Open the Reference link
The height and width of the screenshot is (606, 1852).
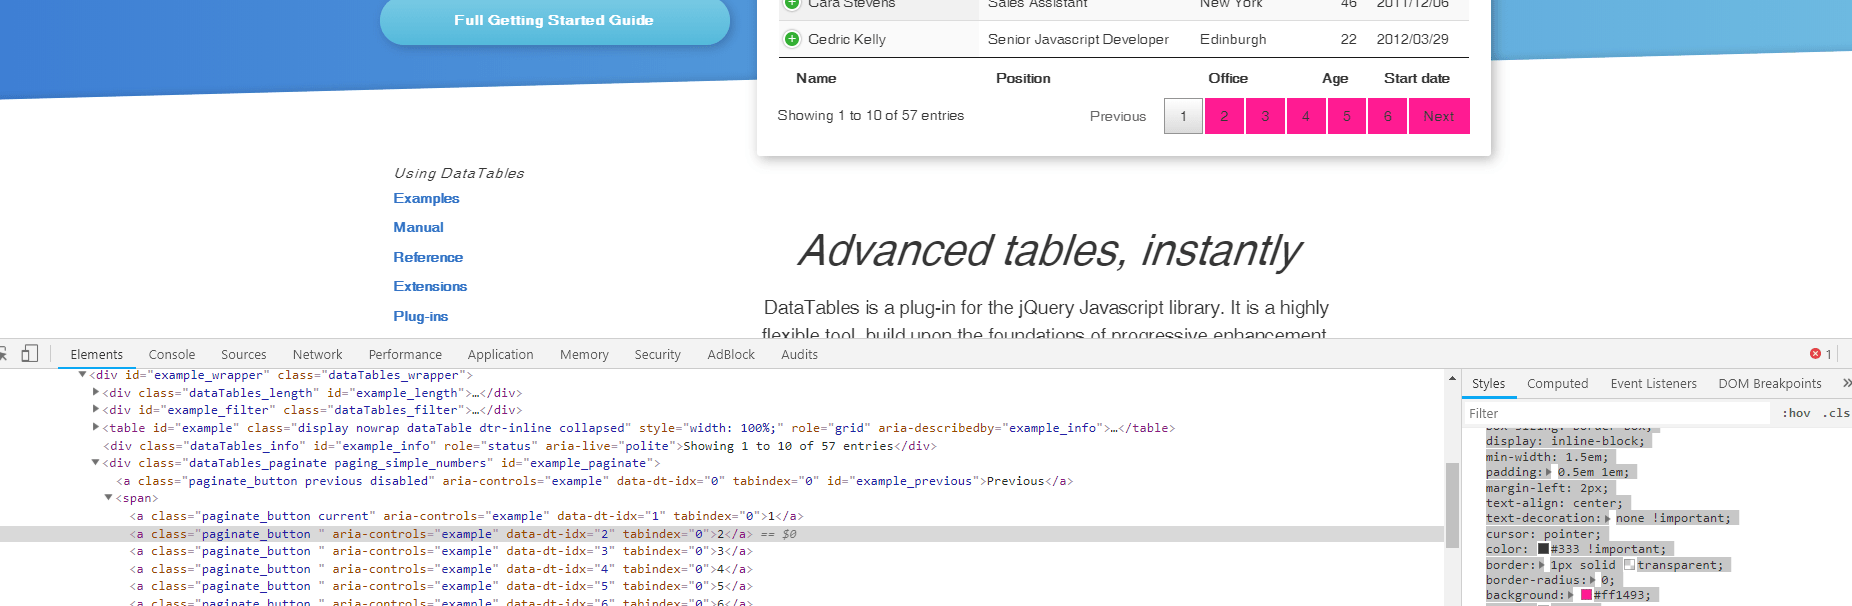pyautogui.click(x=428, y=257)
